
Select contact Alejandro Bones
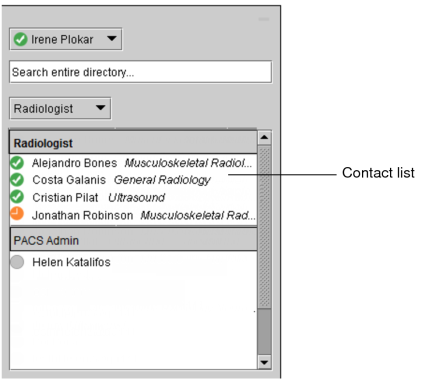(133, 163)
